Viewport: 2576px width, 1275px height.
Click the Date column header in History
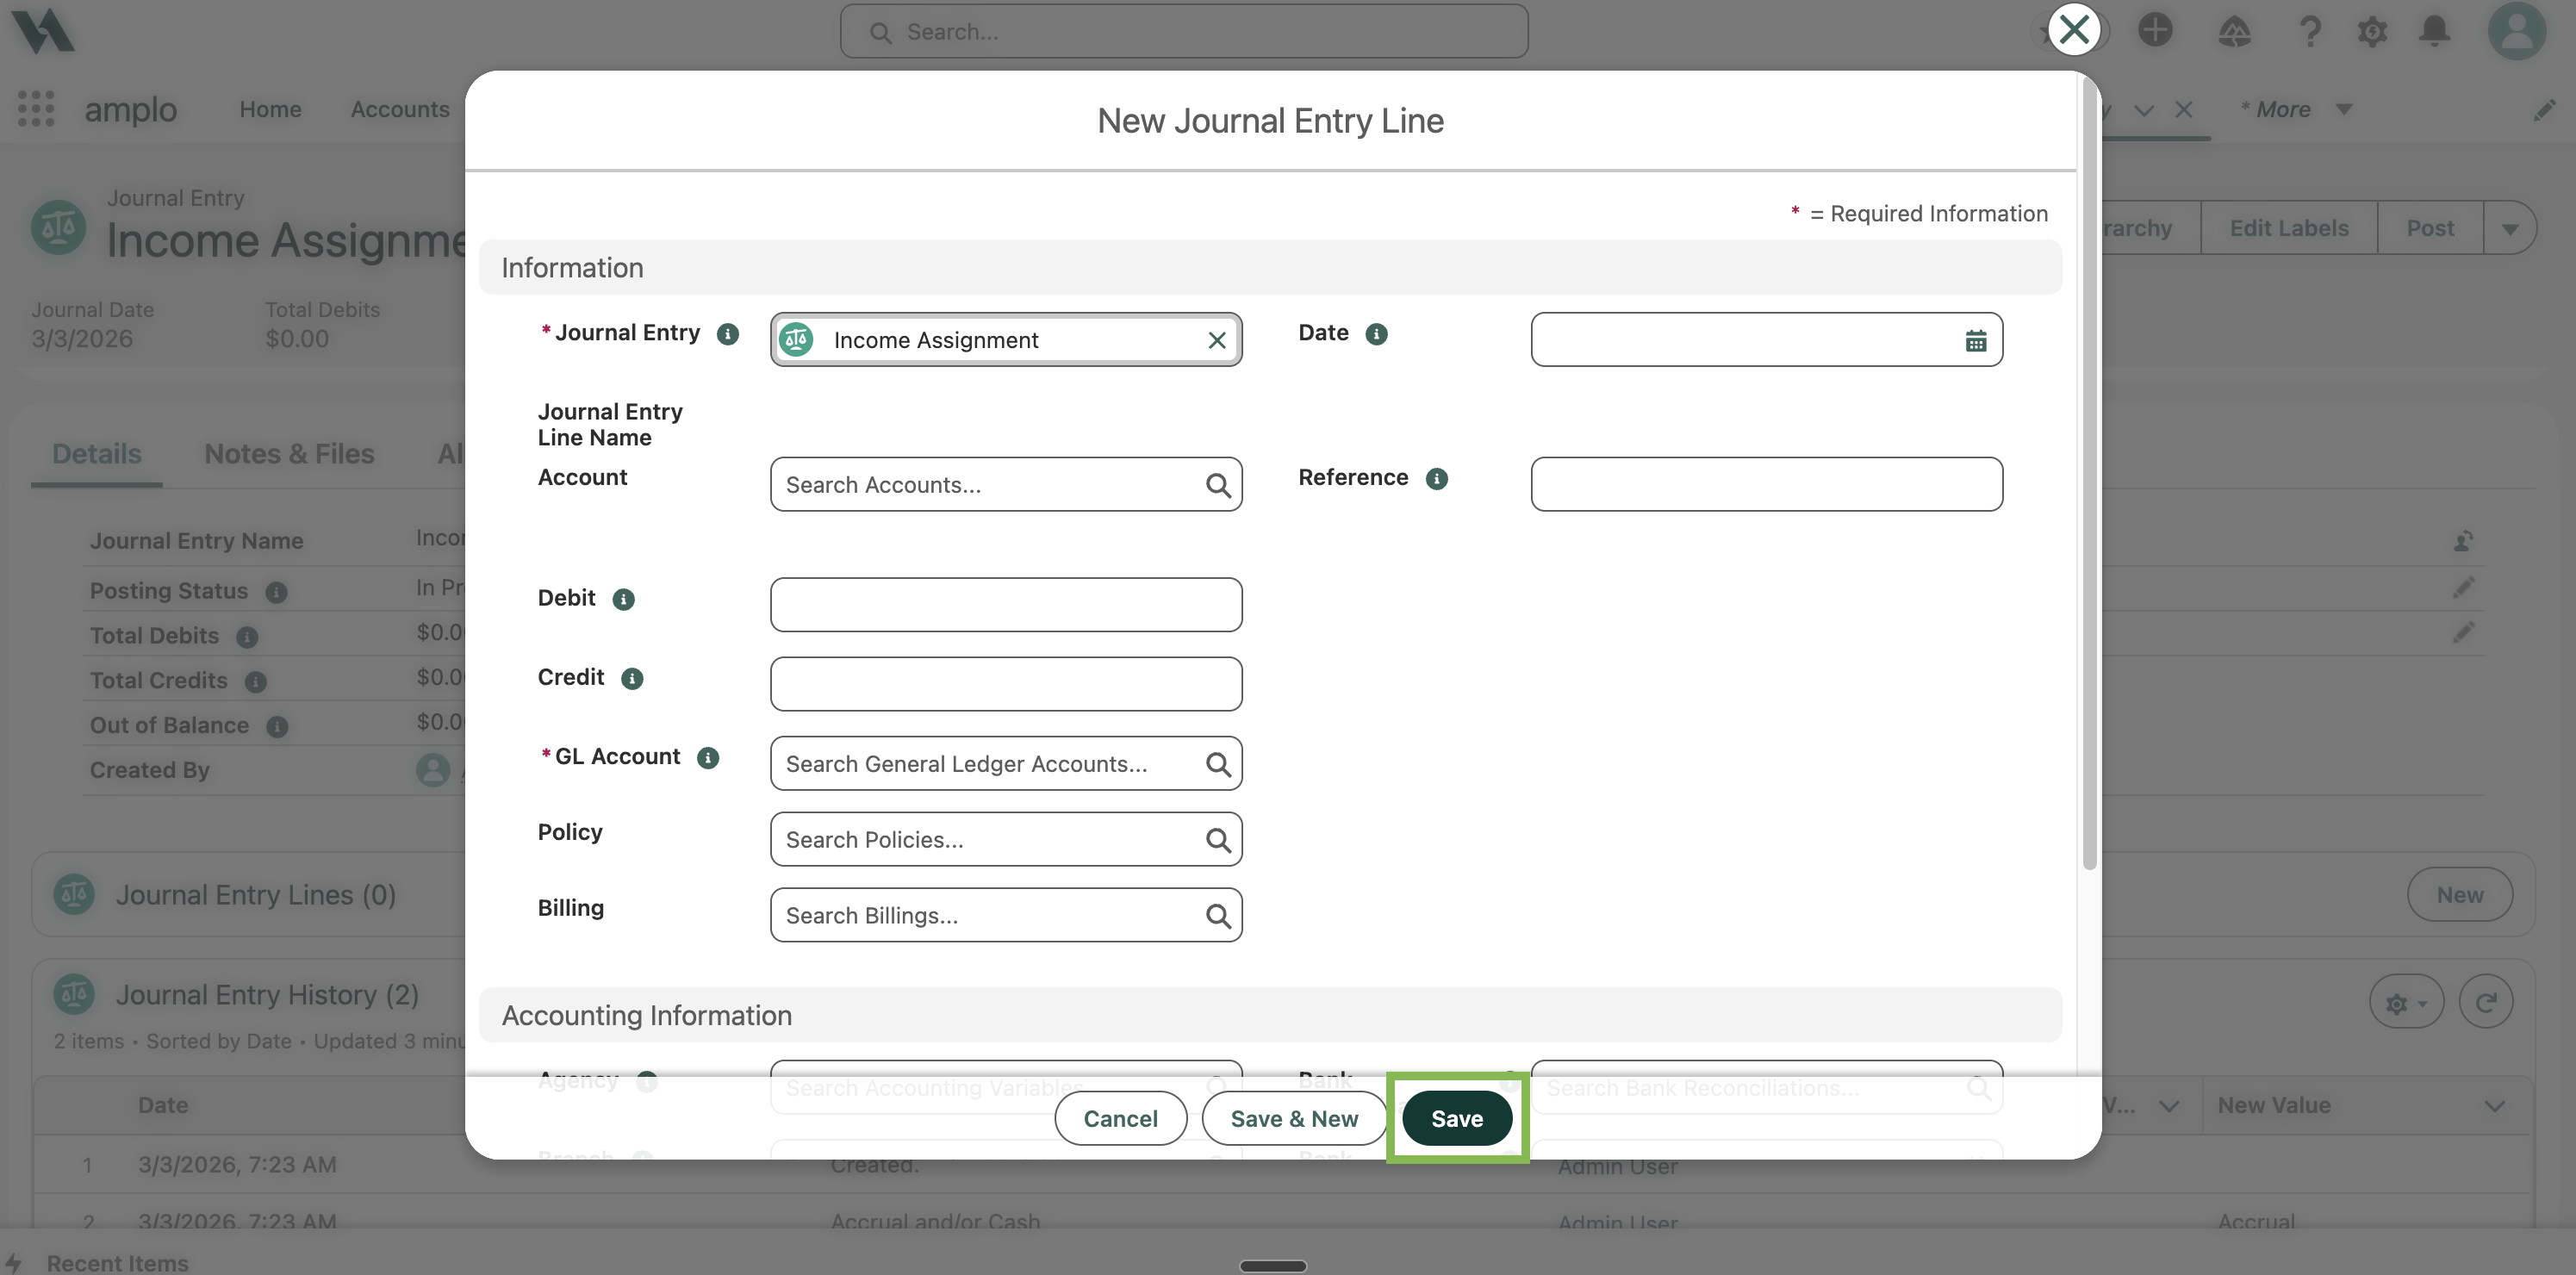pyautogui.click(x=163, y=1106)
